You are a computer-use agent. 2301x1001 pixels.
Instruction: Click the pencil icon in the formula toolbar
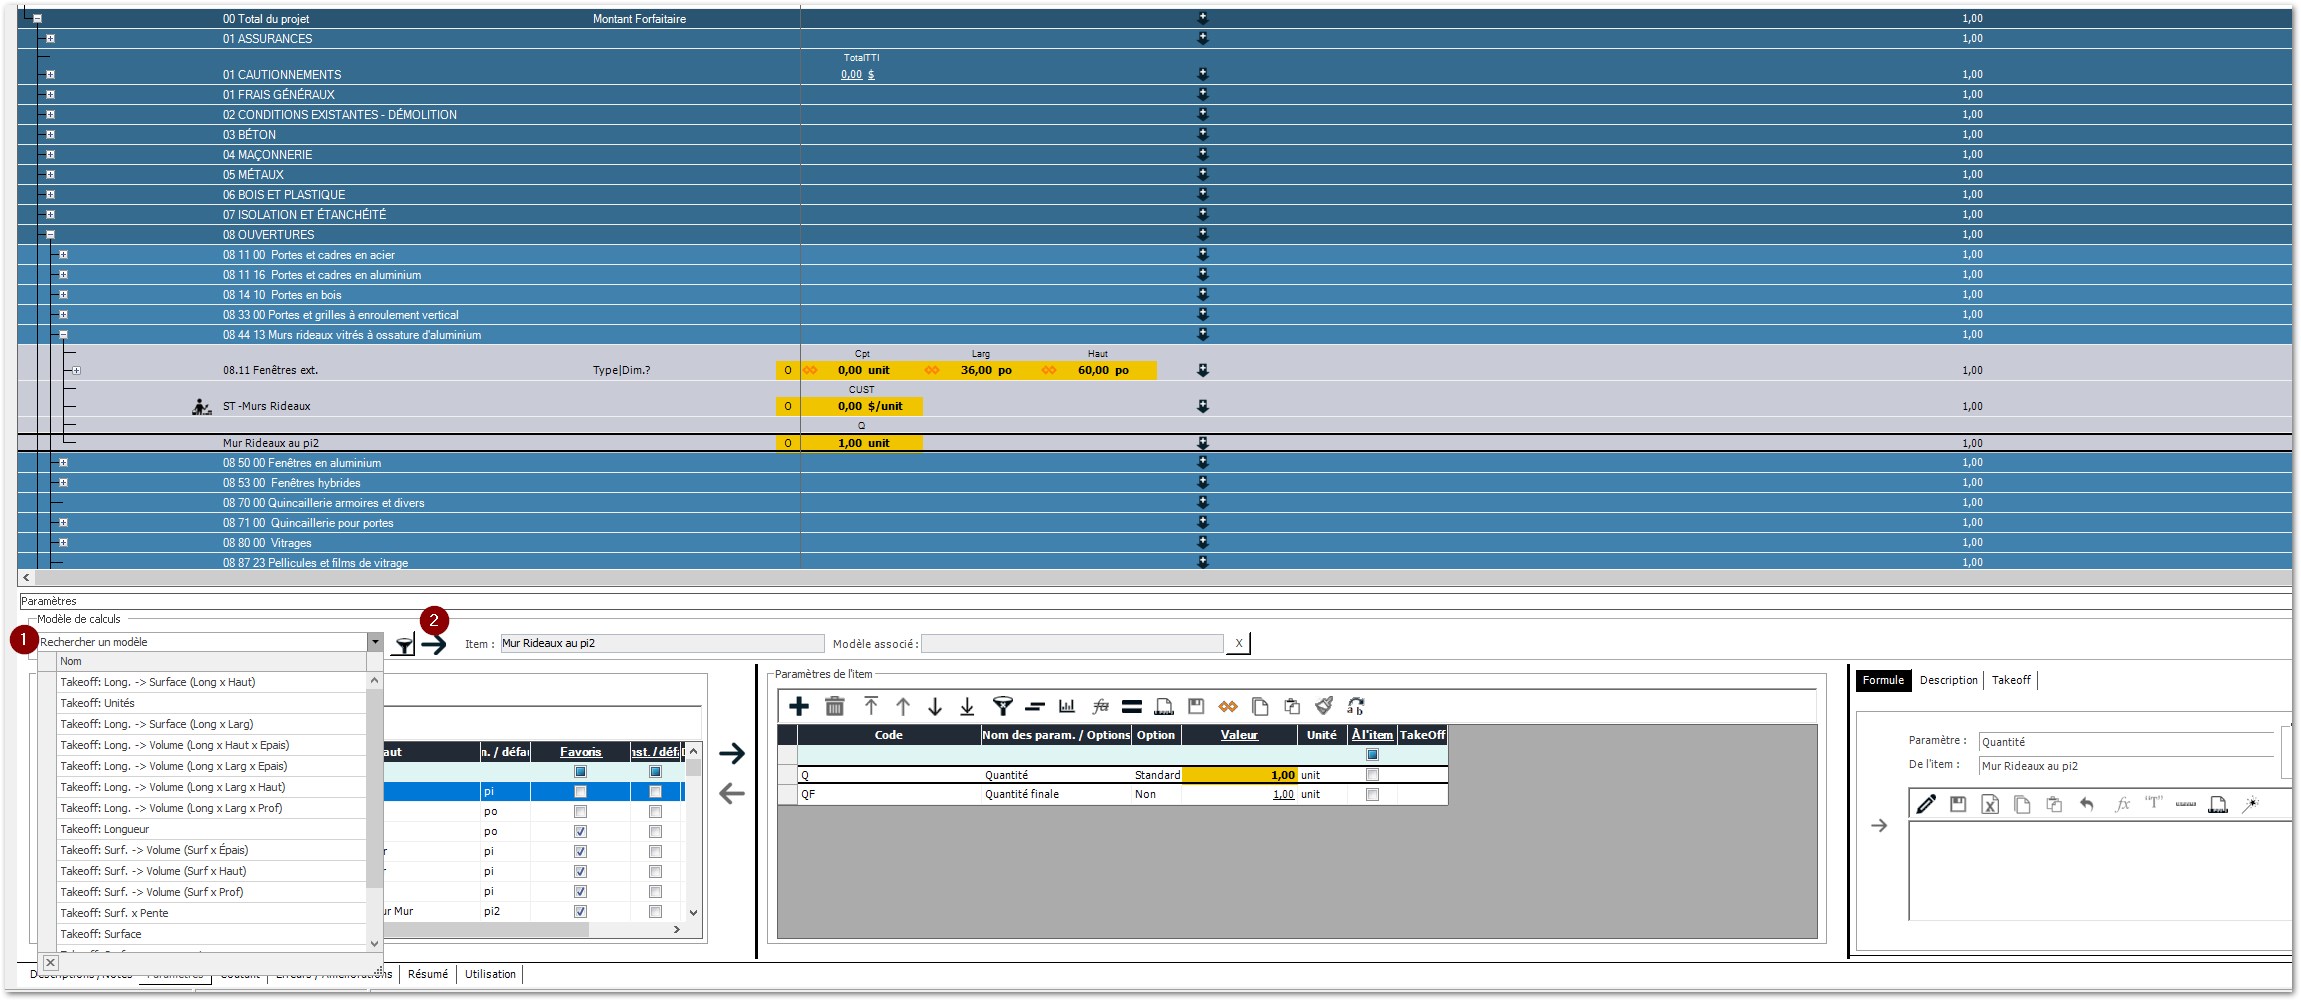pos(1926,804)
